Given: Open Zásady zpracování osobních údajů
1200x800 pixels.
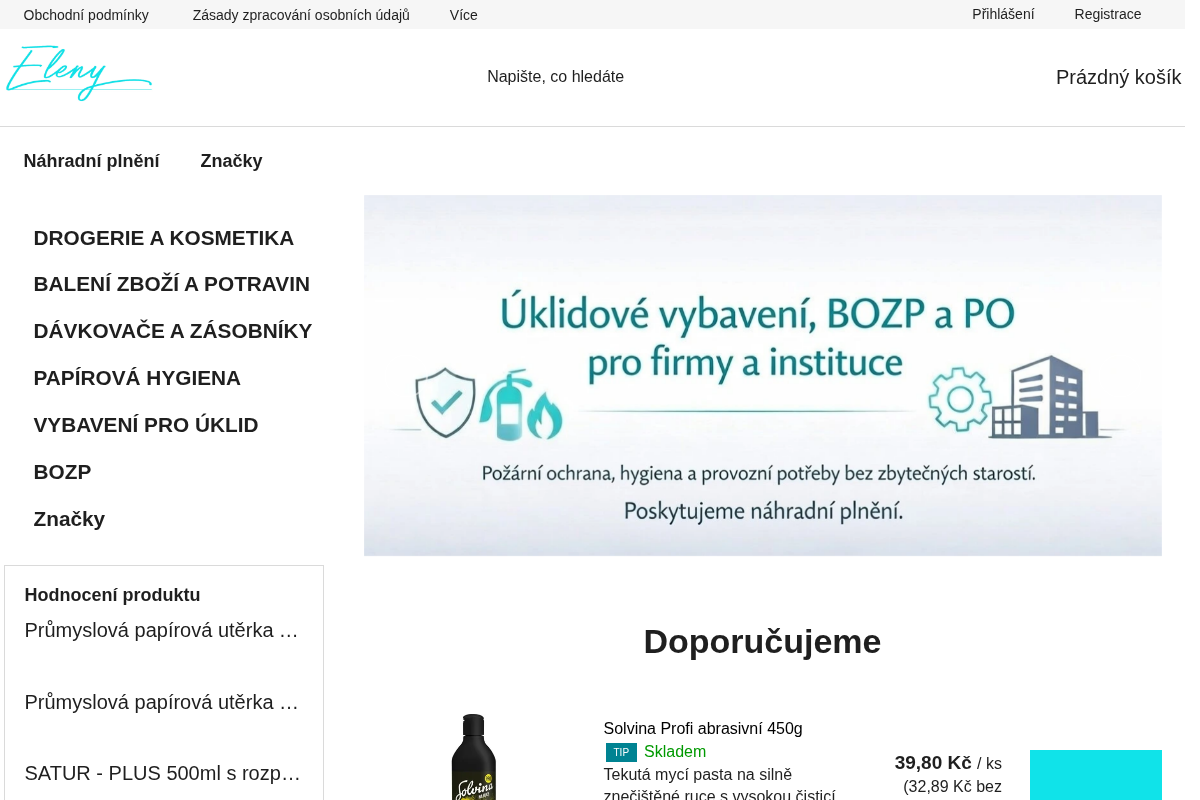Looking at the screenshot, I should [x=301, y=15].
